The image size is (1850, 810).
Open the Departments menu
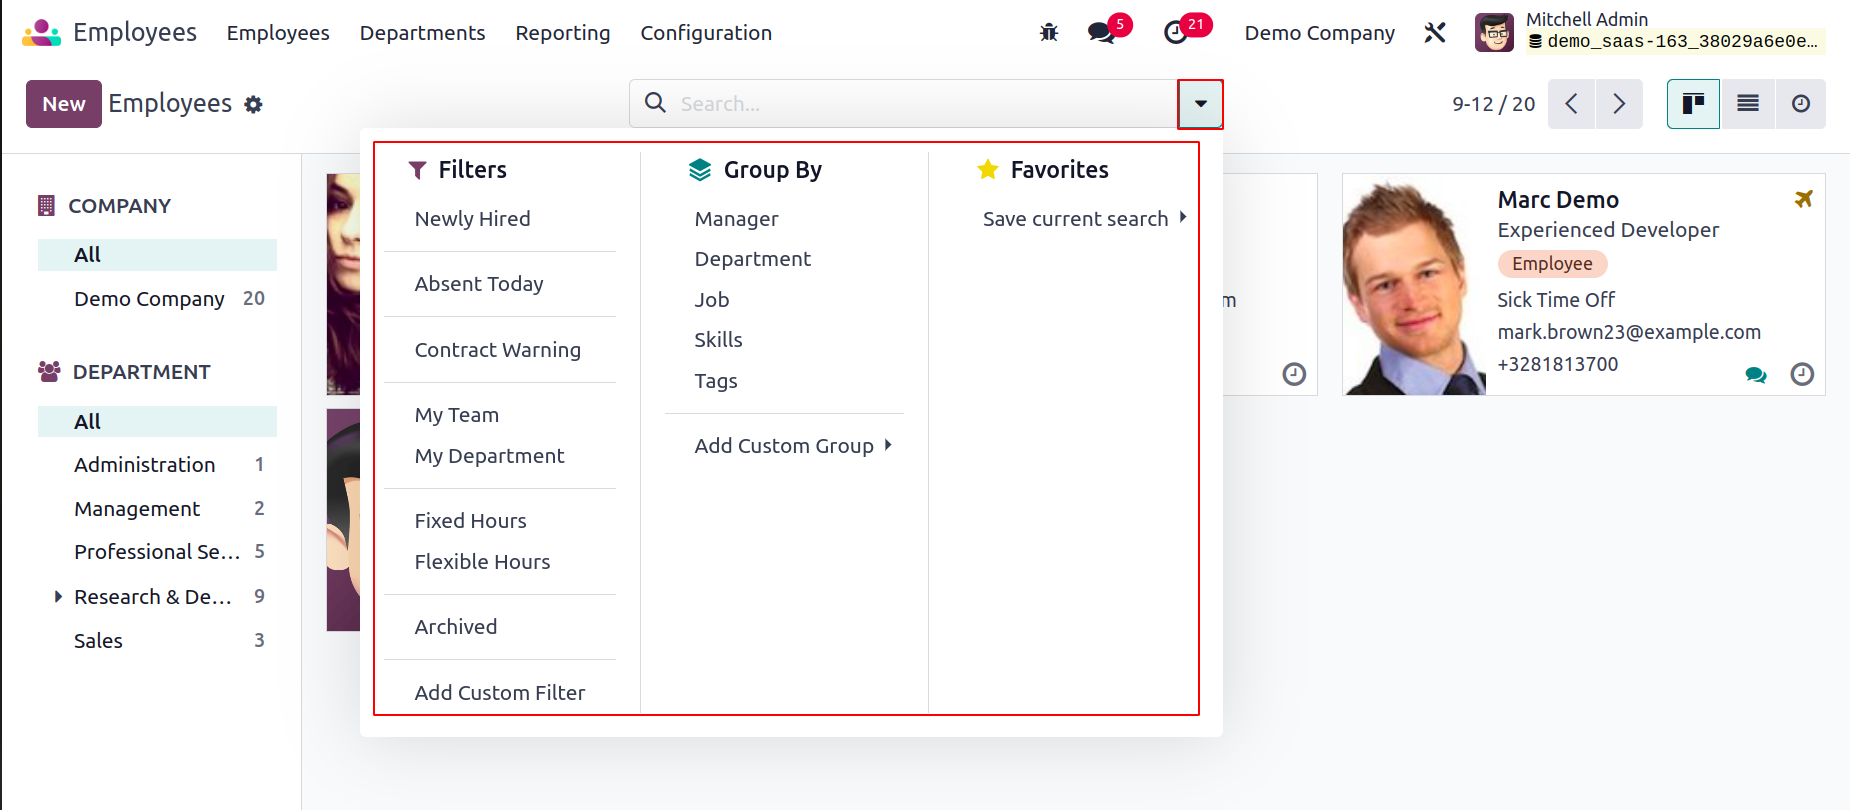pos(422,33)
